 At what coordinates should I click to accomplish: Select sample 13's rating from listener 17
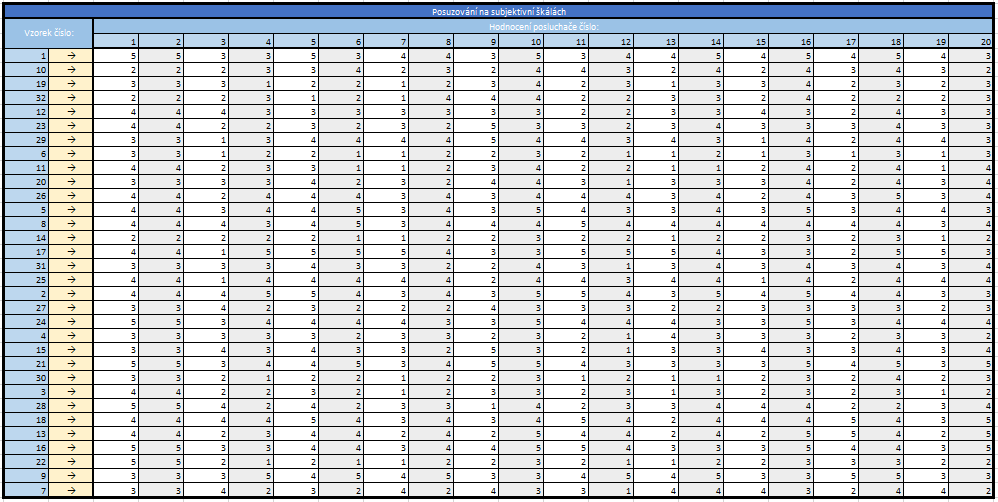[836, 434]
